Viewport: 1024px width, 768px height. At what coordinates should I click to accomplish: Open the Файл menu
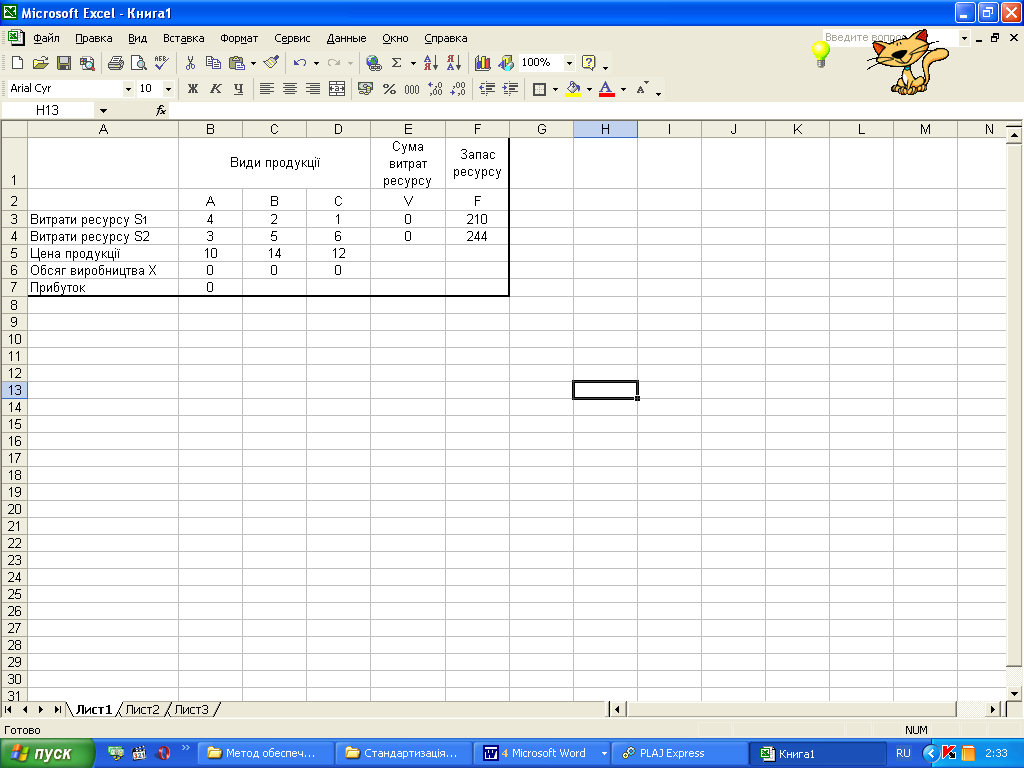46,39
